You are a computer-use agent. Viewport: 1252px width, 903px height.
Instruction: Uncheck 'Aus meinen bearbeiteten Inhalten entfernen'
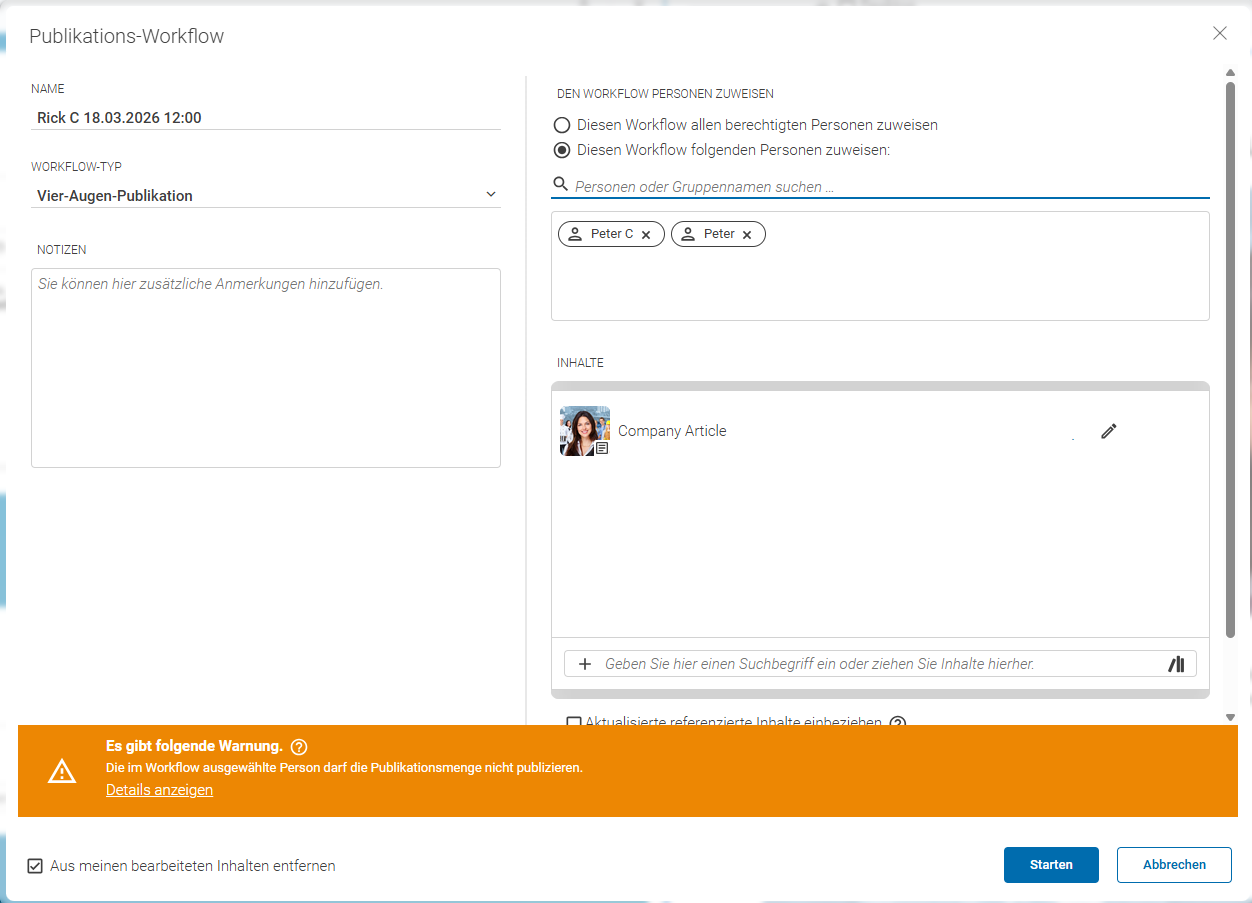point(35,866)
